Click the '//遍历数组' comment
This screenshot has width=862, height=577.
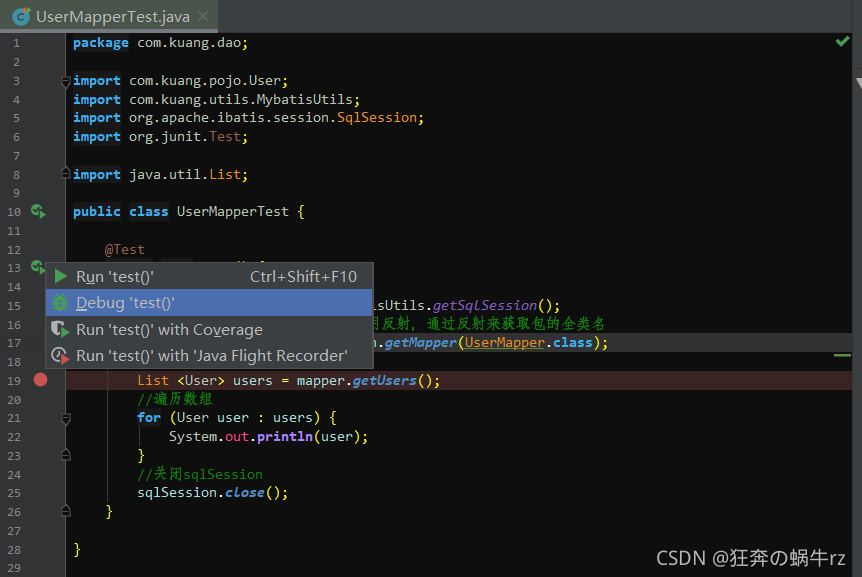click(x=175, y=399)
